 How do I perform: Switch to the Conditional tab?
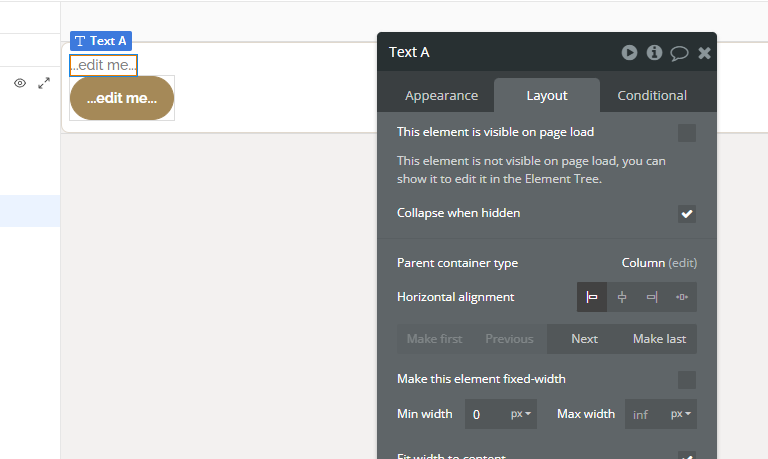[x=652, y=96]
